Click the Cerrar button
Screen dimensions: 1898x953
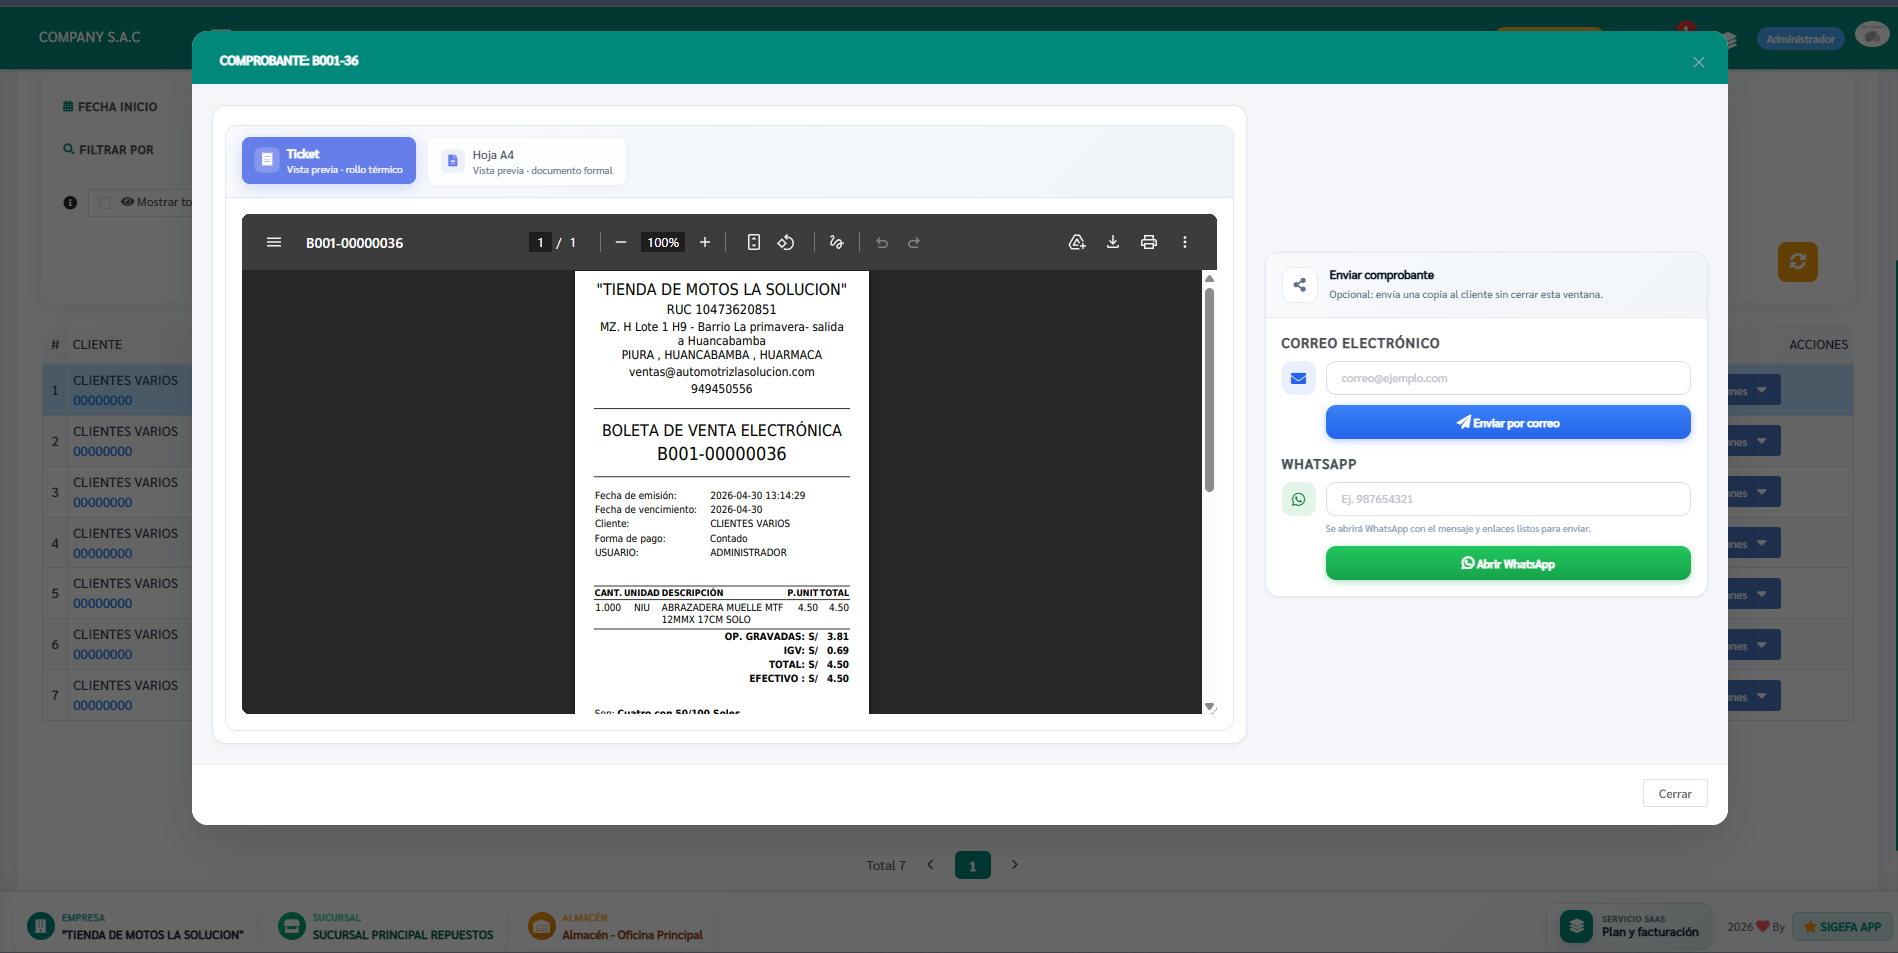(1675, 793)
